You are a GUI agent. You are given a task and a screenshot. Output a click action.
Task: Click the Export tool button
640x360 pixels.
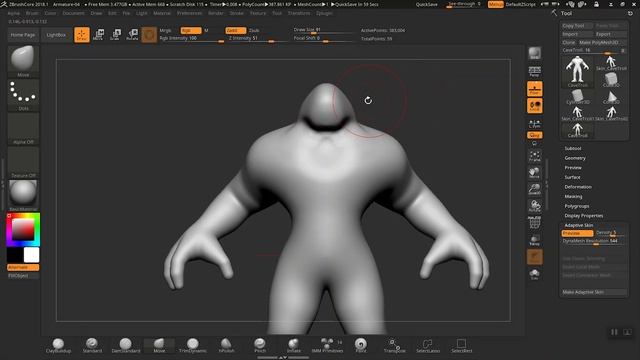pos(610,34)
